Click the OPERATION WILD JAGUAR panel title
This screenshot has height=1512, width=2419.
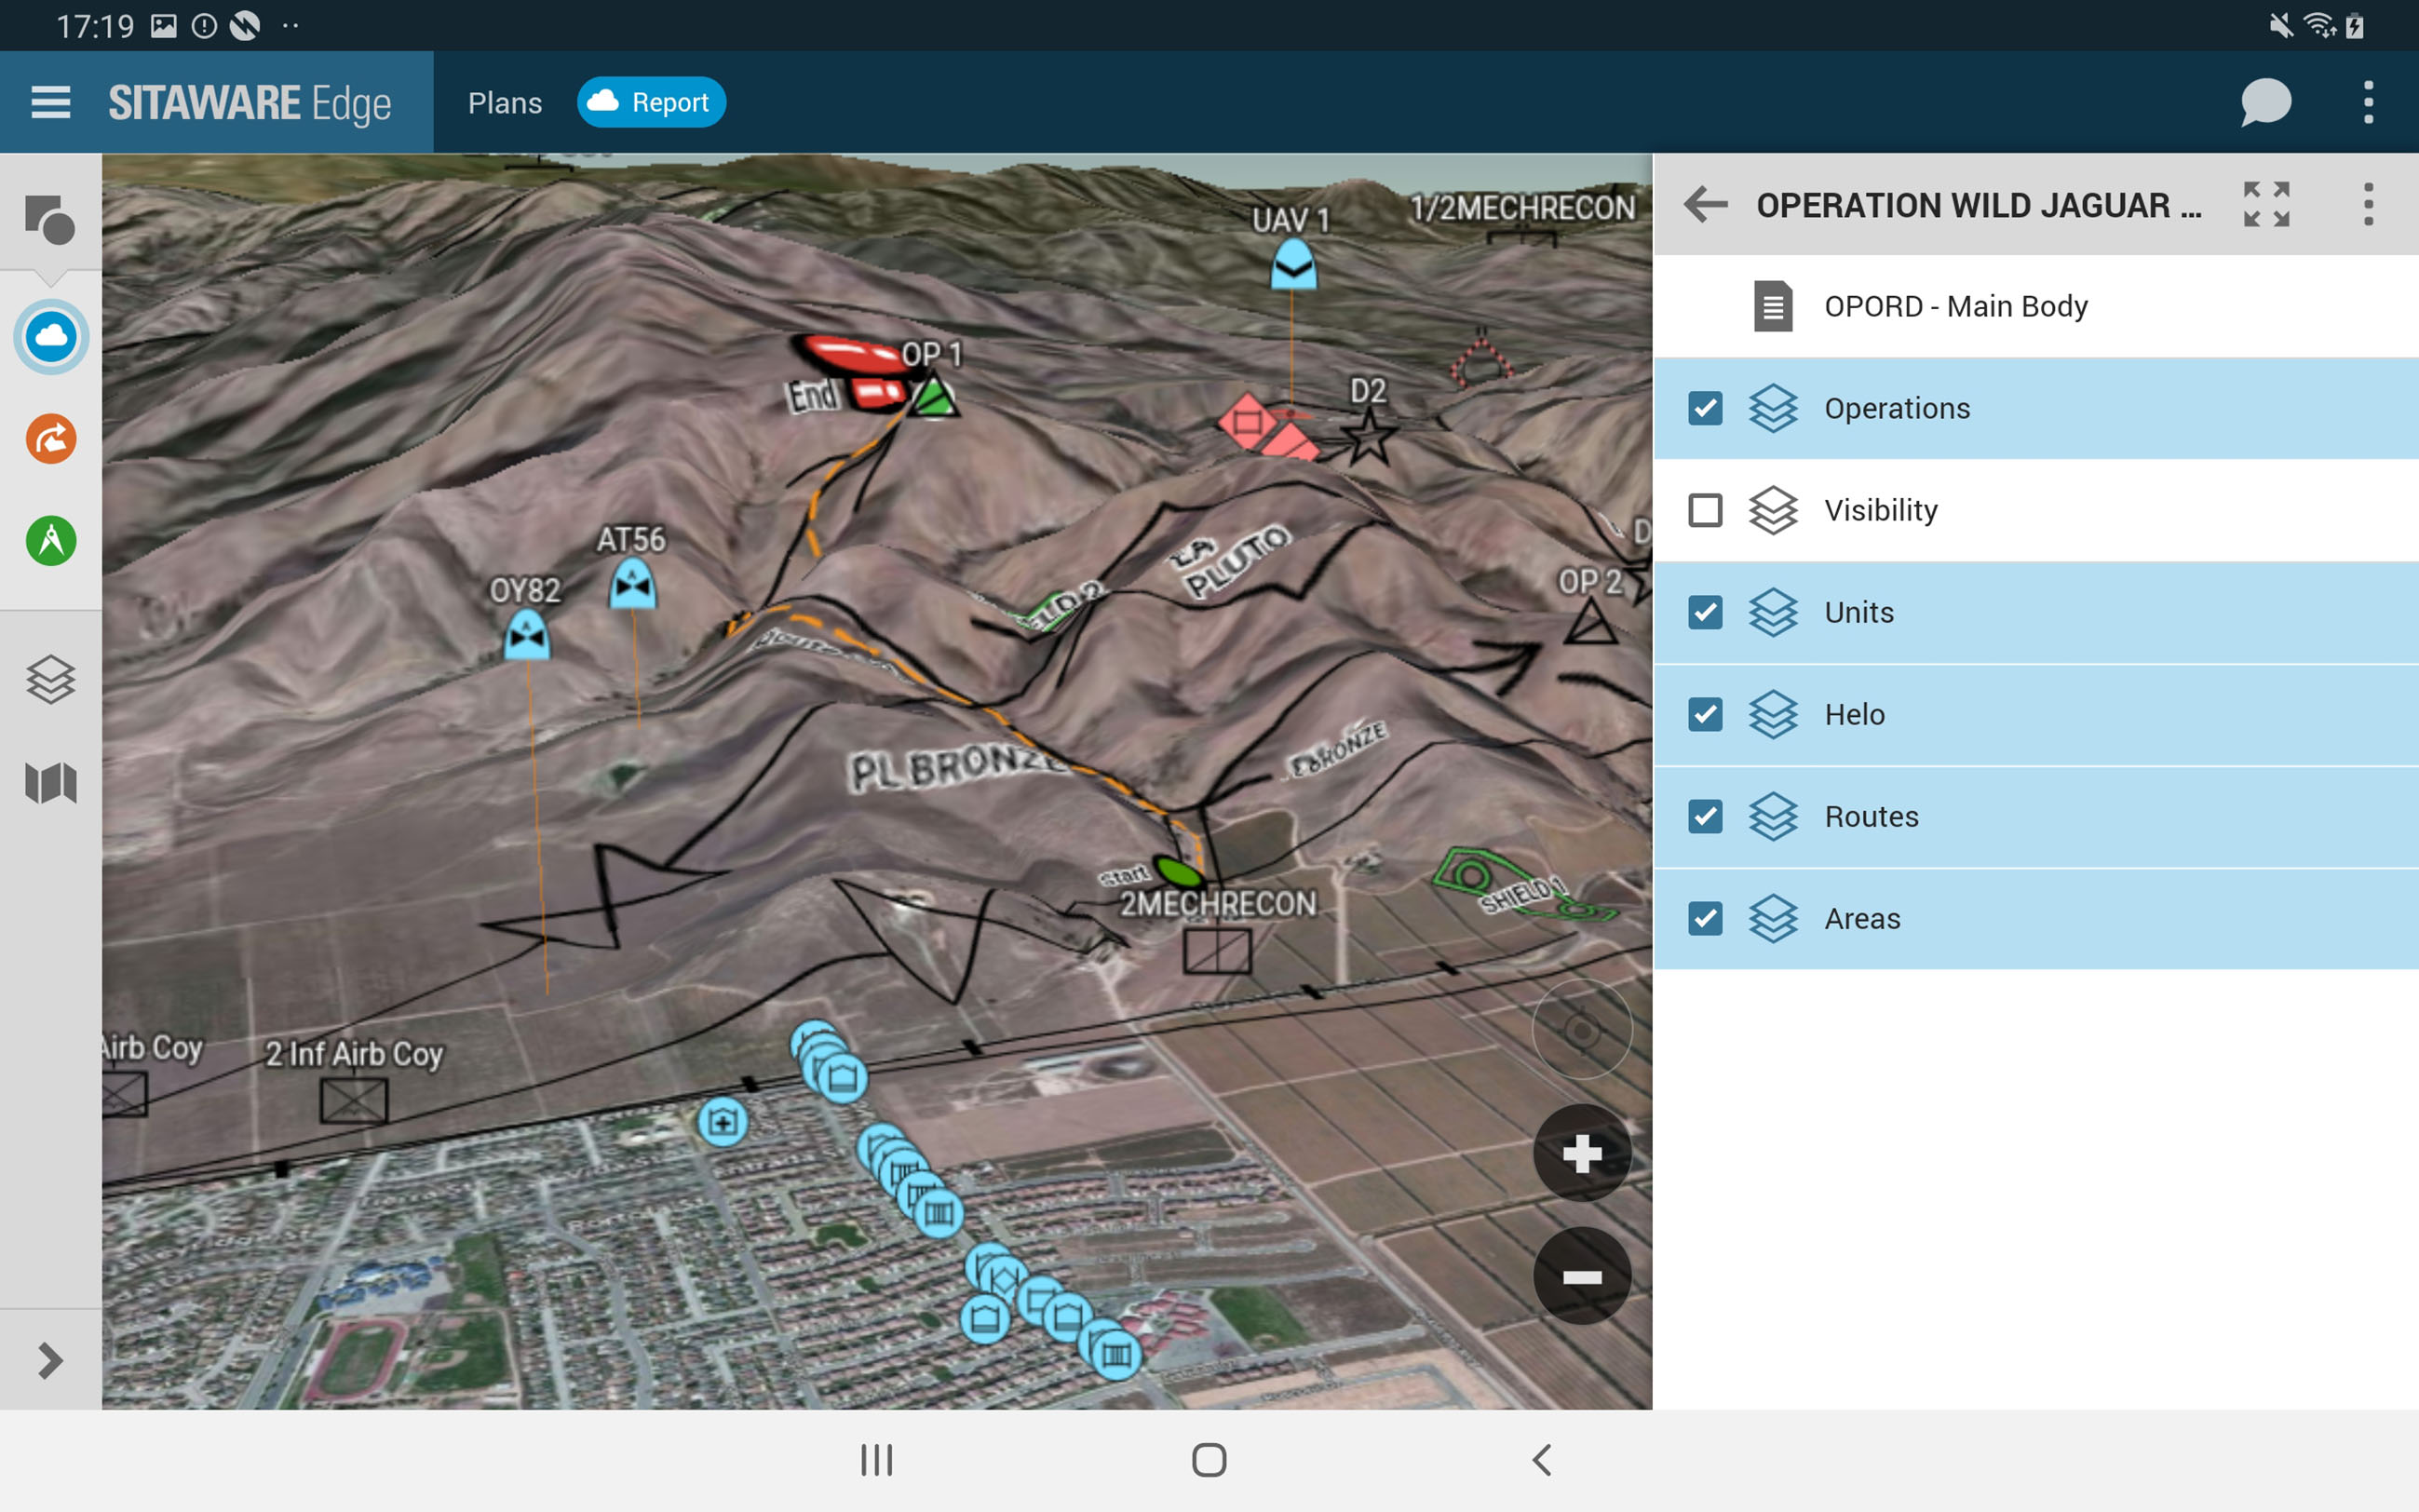pyautogui.click(x=1978, y=205)
